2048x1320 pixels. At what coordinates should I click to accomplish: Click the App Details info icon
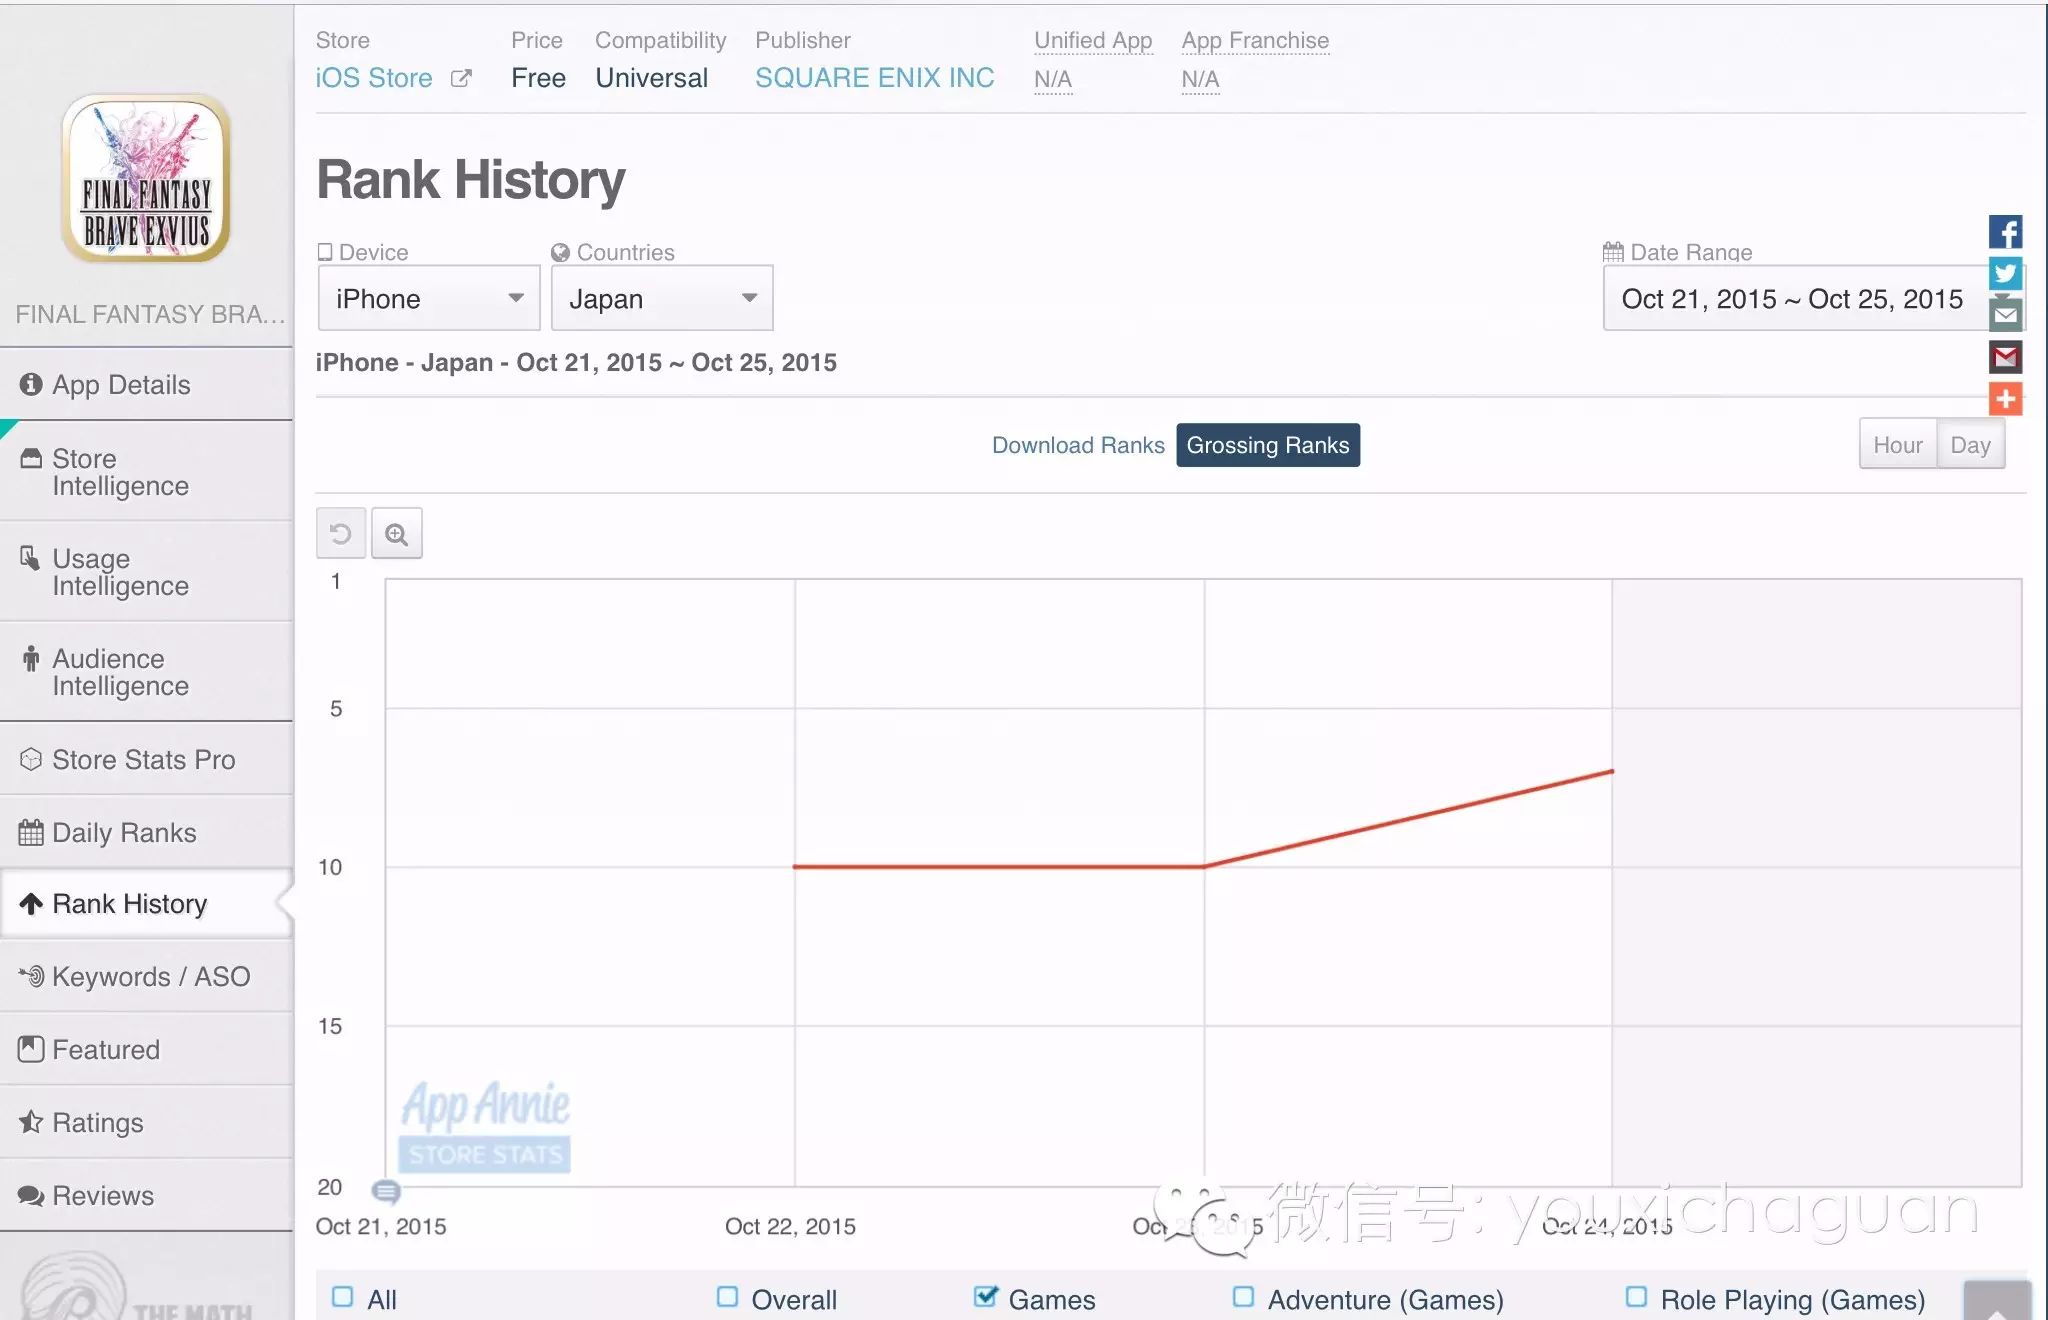coord(31,384)
